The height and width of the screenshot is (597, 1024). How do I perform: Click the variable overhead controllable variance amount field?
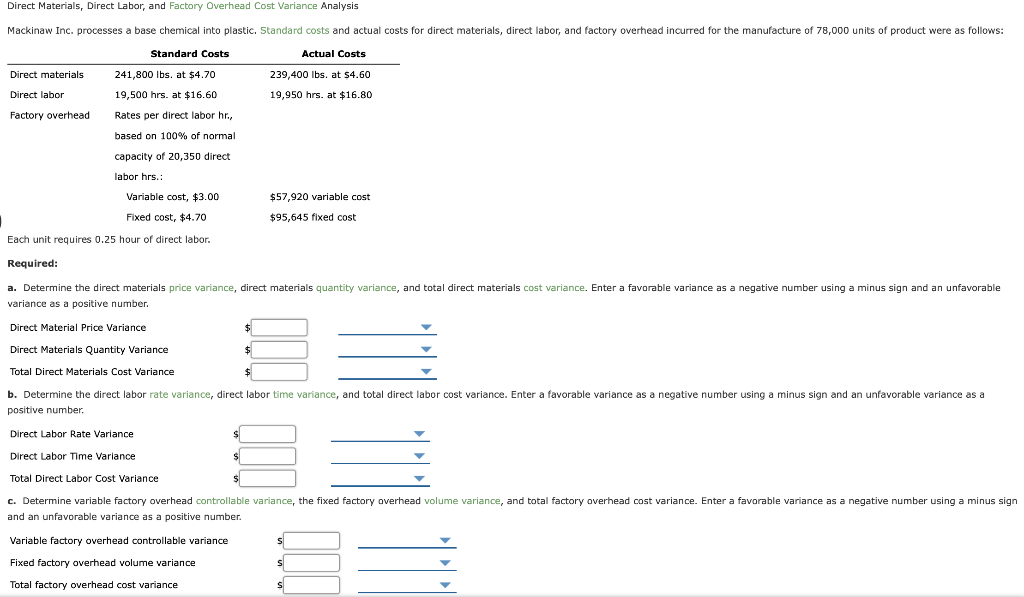[x=313, y=540]
